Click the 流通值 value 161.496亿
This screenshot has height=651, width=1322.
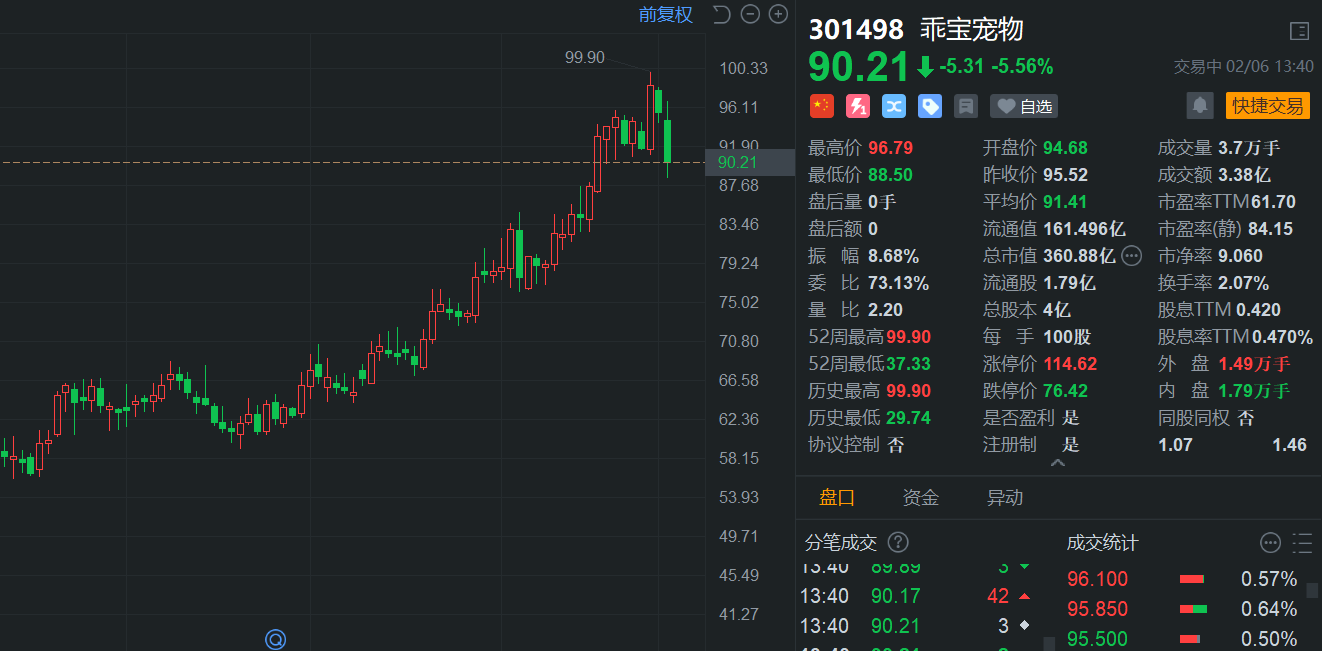[x=1084, y=229]
